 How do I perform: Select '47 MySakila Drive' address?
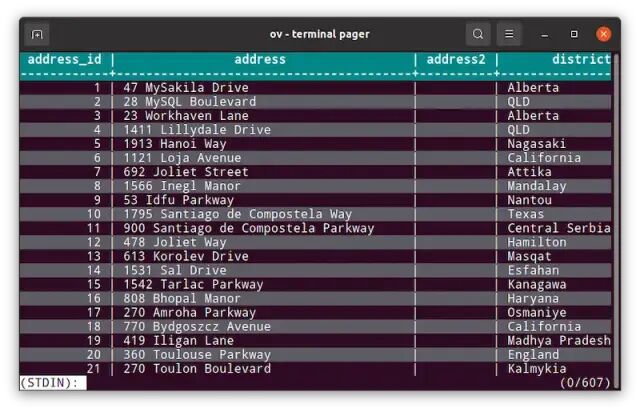(186, 88)
